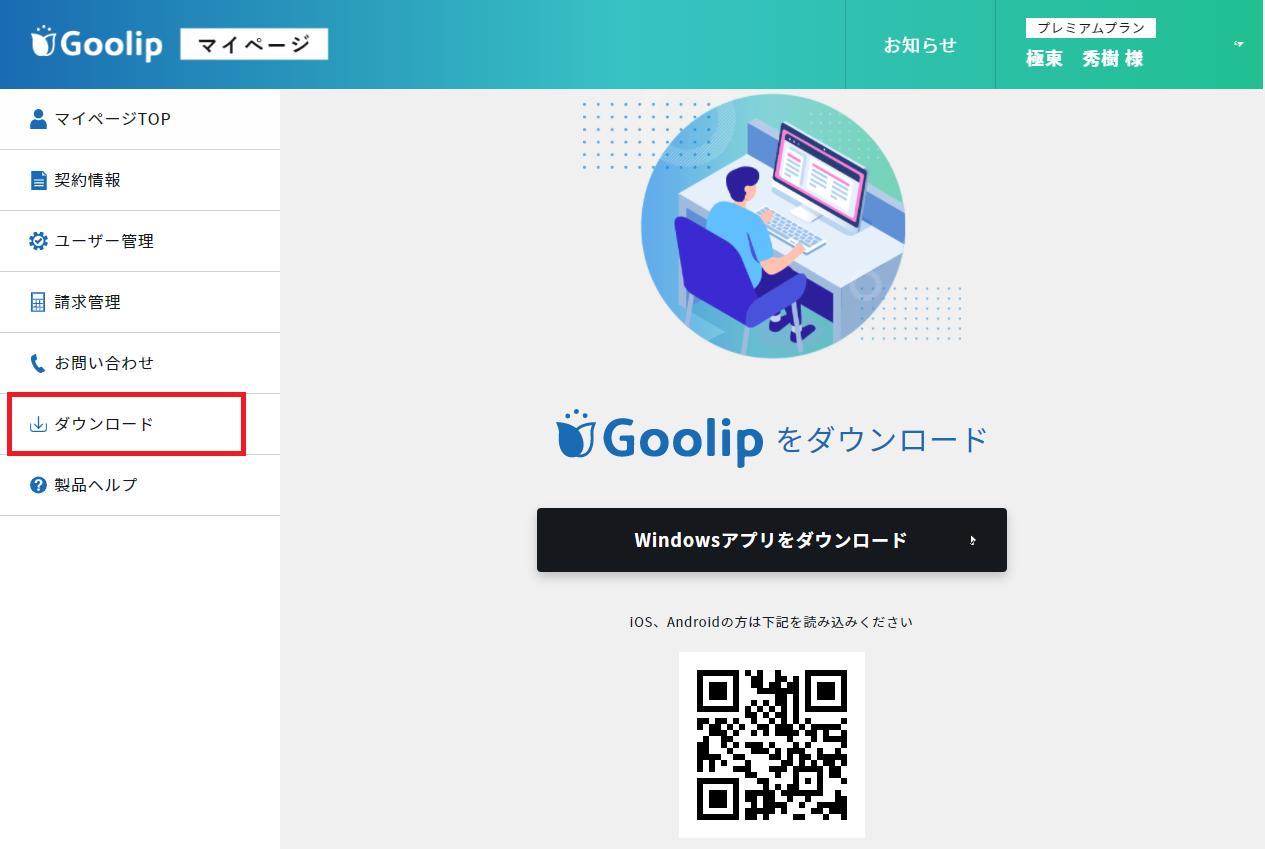Open 製品ヘルプ from sidebar
The image size is (1265, 849).
tap(140, 485)
